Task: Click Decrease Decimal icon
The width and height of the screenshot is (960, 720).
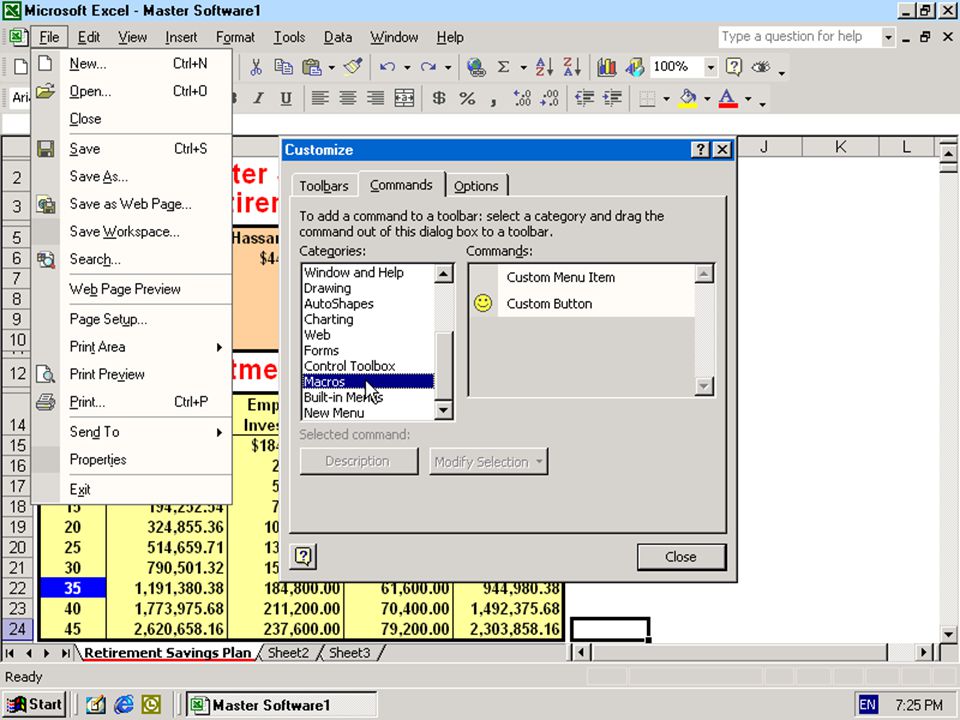Action: tap(550, 98)
